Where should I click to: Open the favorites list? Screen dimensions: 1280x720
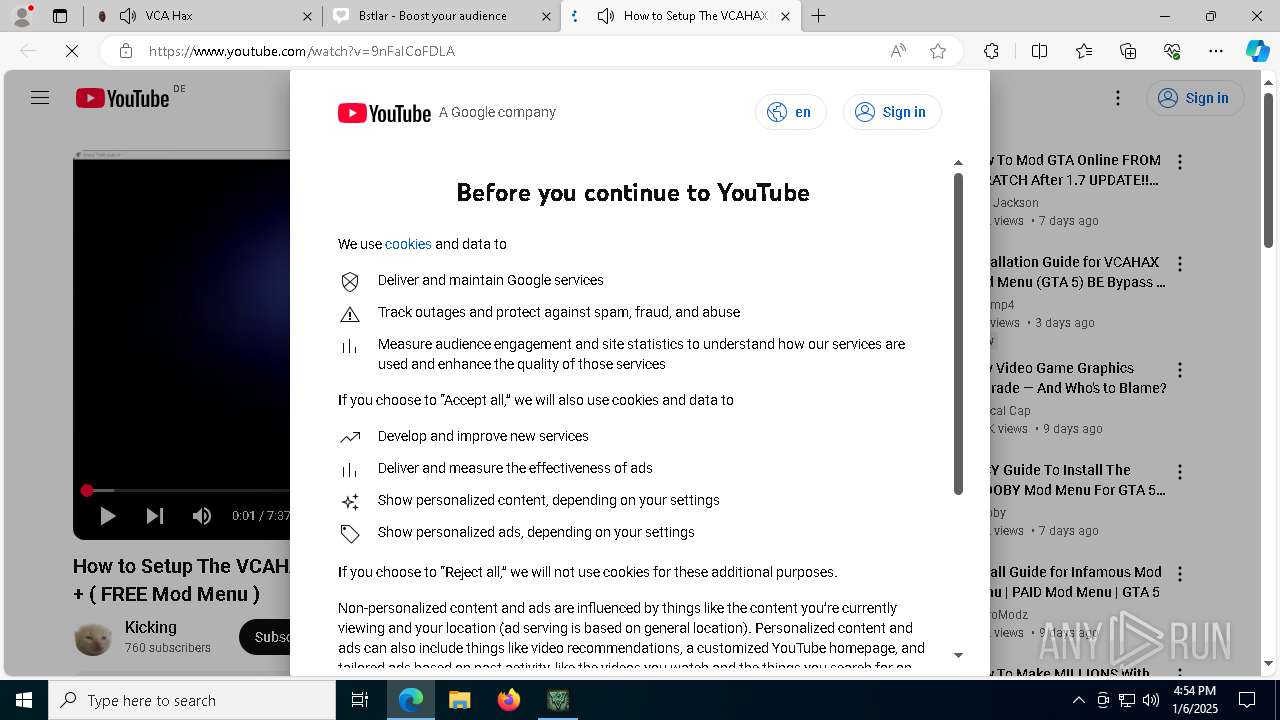point(1084,51)
